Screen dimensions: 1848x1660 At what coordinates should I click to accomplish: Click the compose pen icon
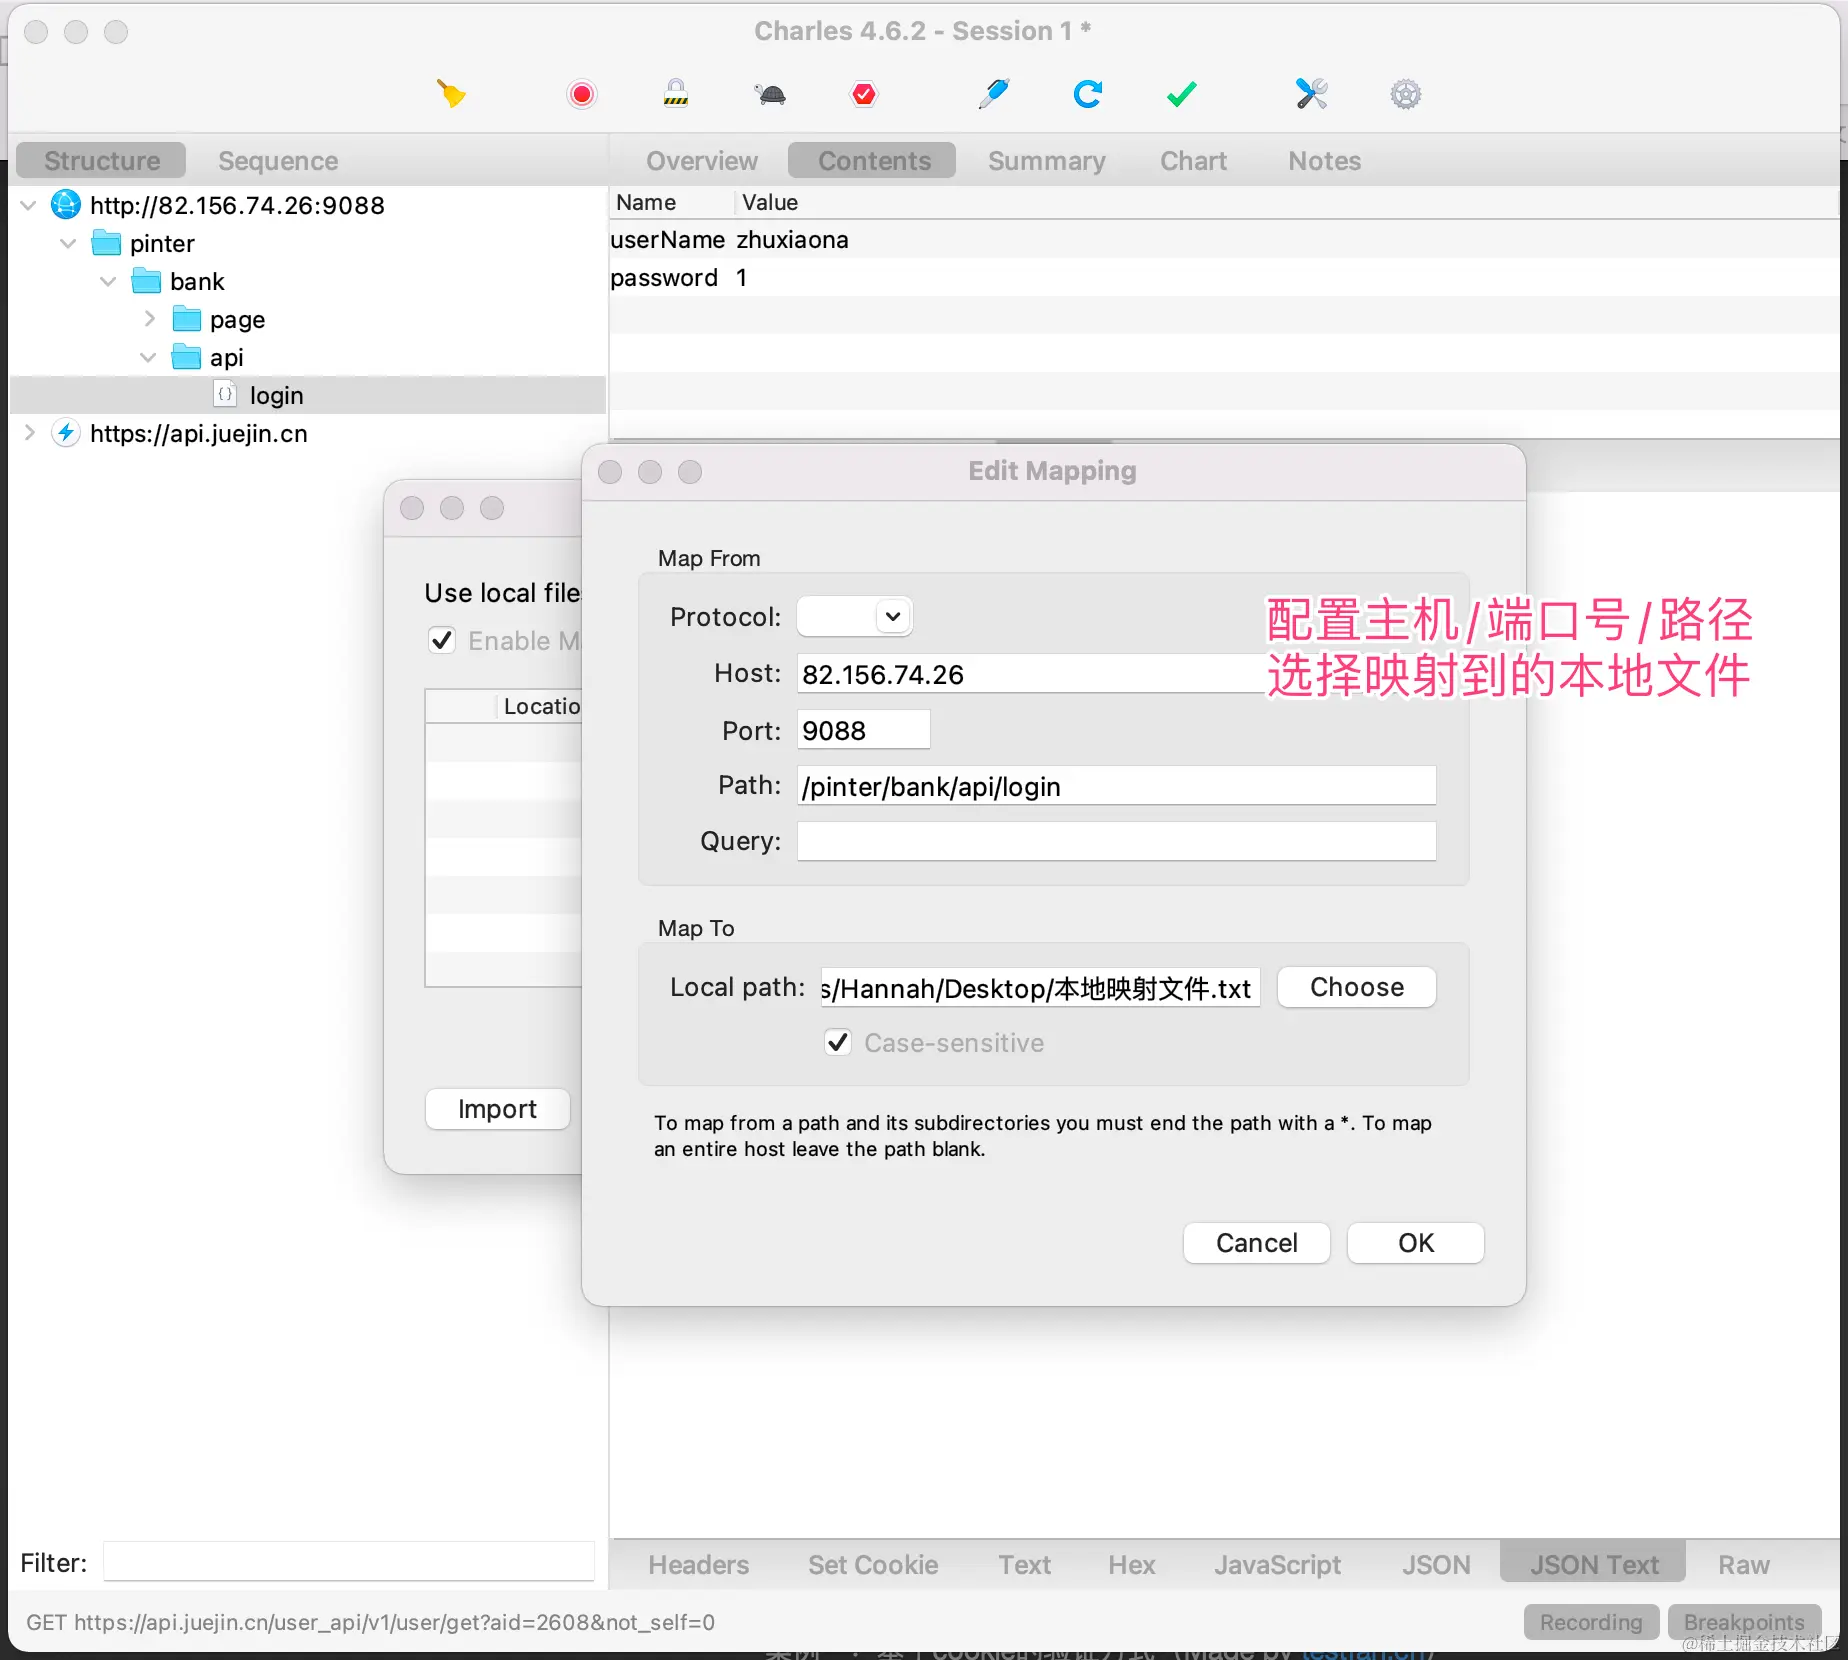click(993, 94)
